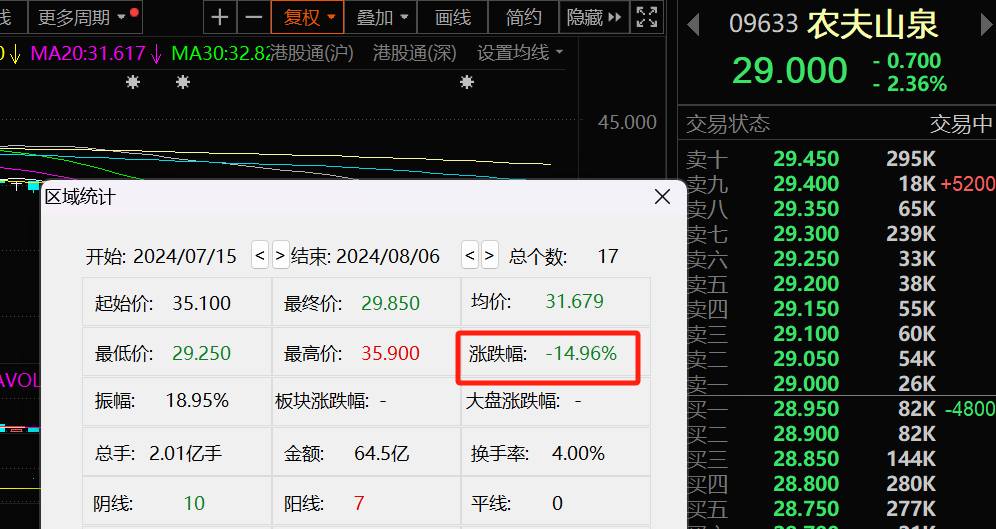Click the MA30 indicator label
The width and height of the screenshot is (996, 529).
click(x=222, y=53)
